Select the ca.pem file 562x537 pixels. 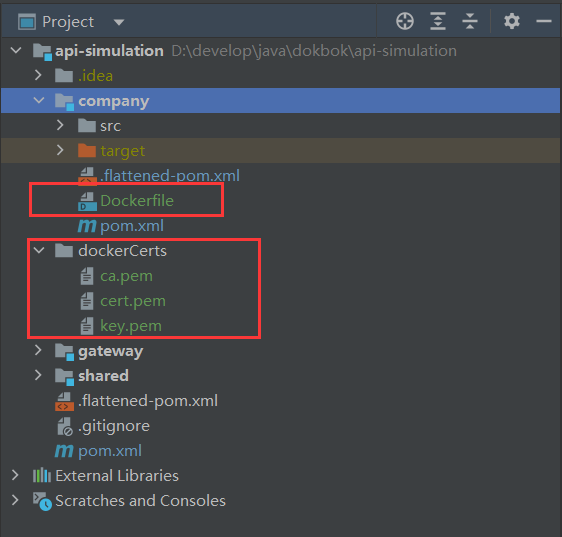[127, 276]
